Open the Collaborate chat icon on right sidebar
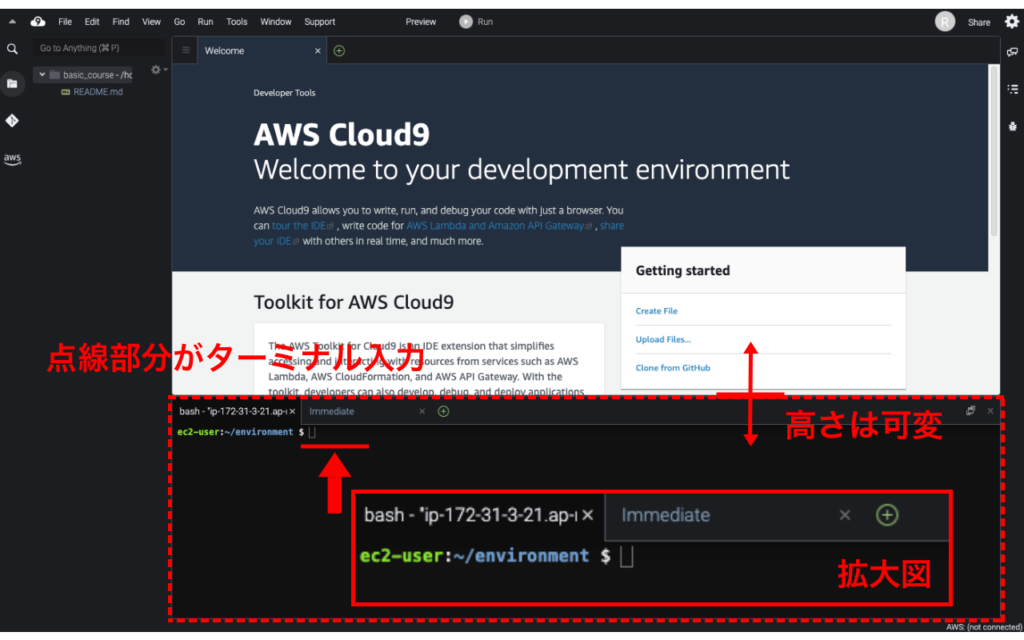The image size is (1024, 640). [1012, 52]
